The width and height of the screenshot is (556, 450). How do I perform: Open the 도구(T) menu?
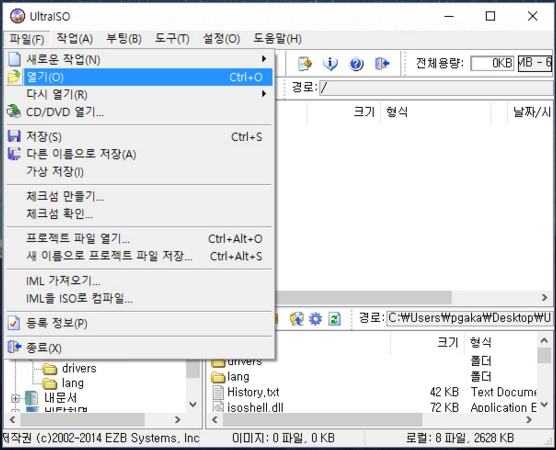tap(172, 39)
